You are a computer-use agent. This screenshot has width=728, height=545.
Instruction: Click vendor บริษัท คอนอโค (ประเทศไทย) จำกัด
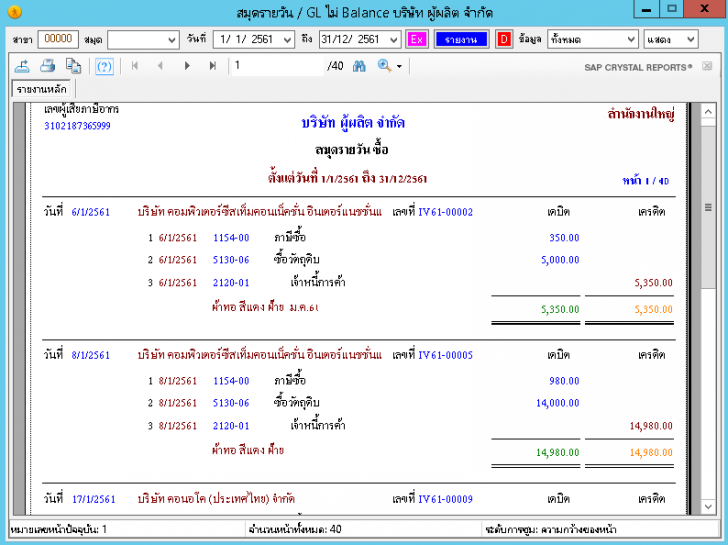click(x=216, y=499)
